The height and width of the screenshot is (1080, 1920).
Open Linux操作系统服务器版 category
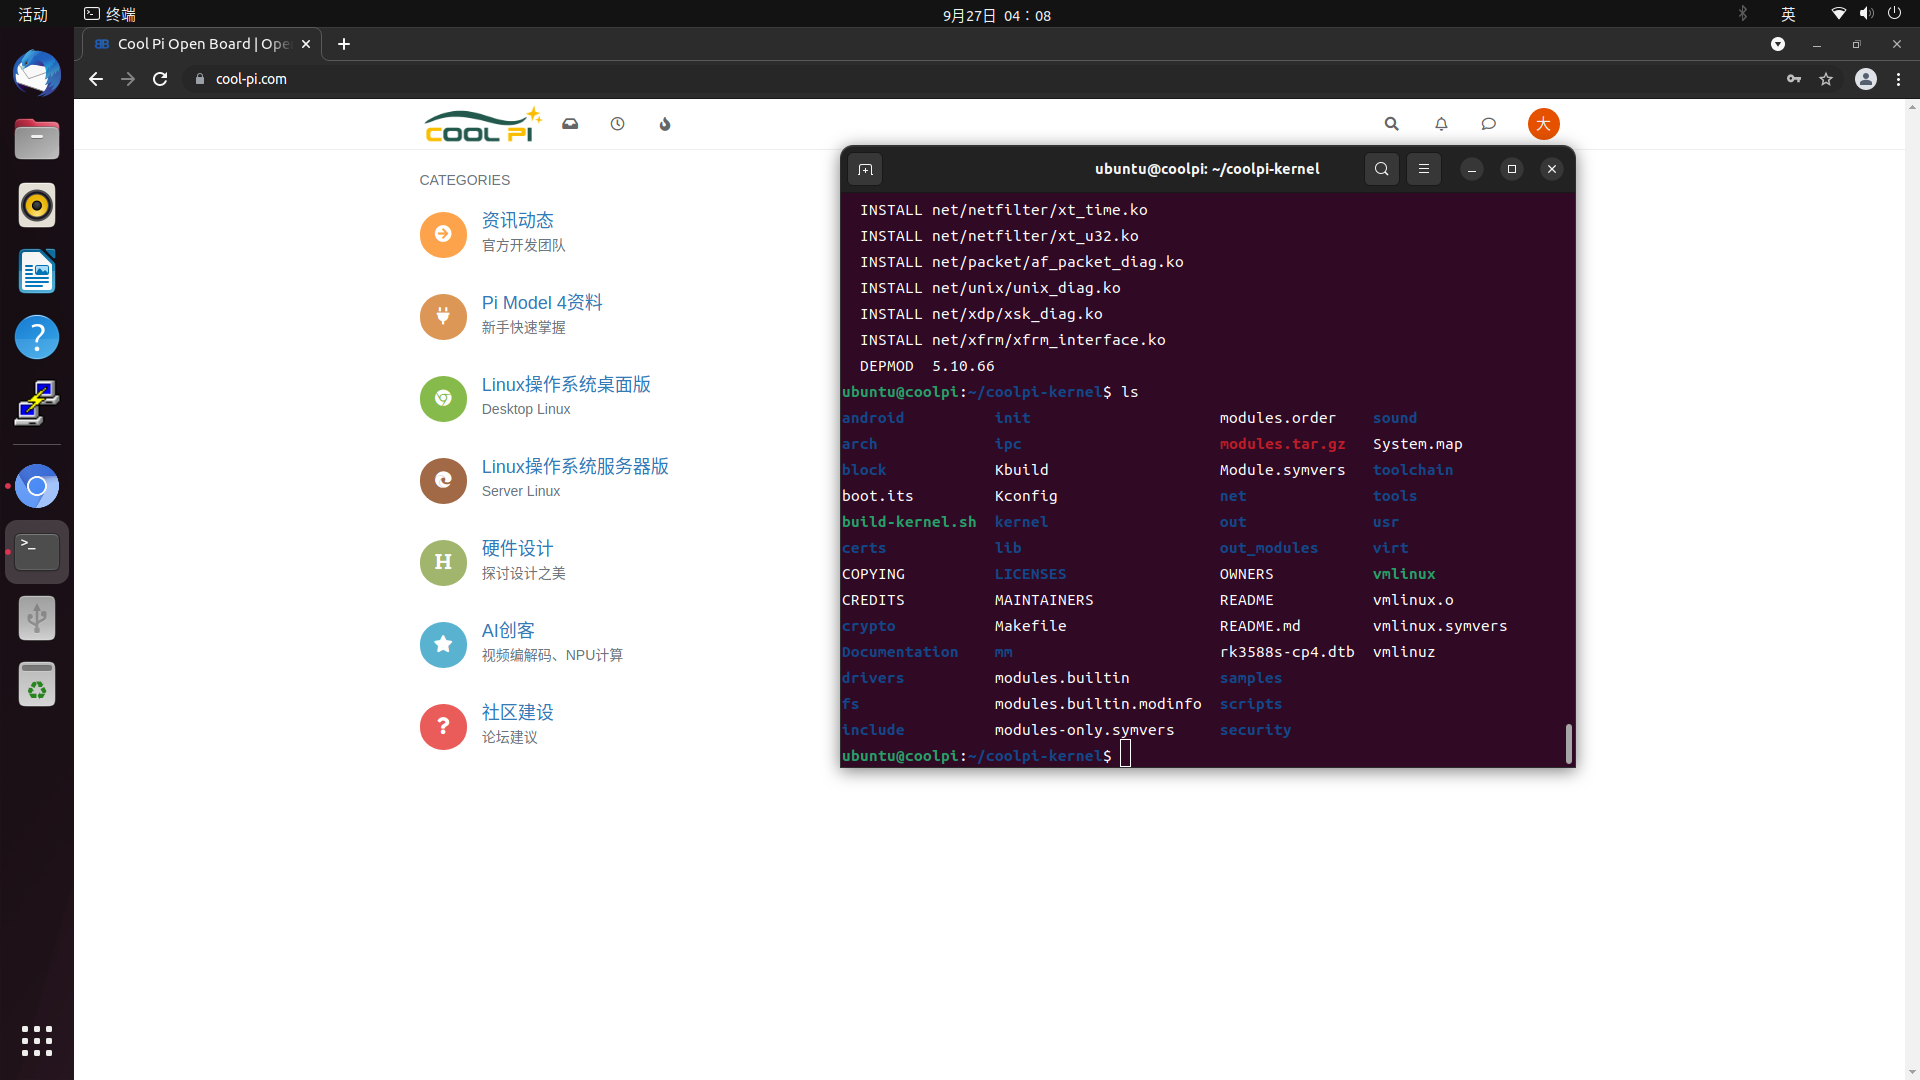click(575, 466)
